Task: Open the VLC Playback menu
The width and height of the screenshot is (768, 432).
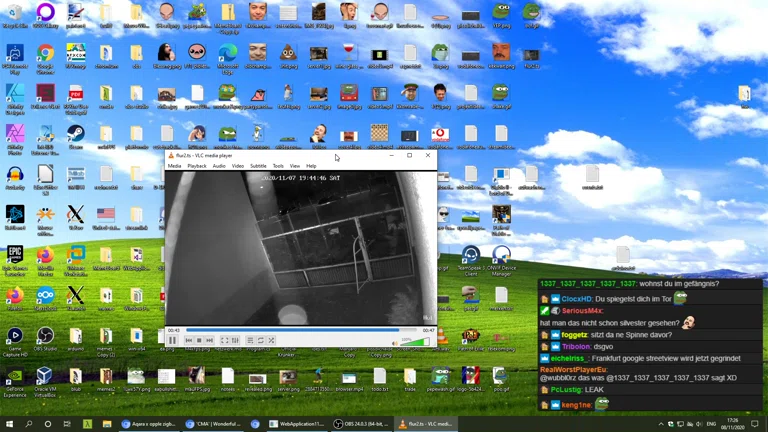Action: click(x=197, y=166)
